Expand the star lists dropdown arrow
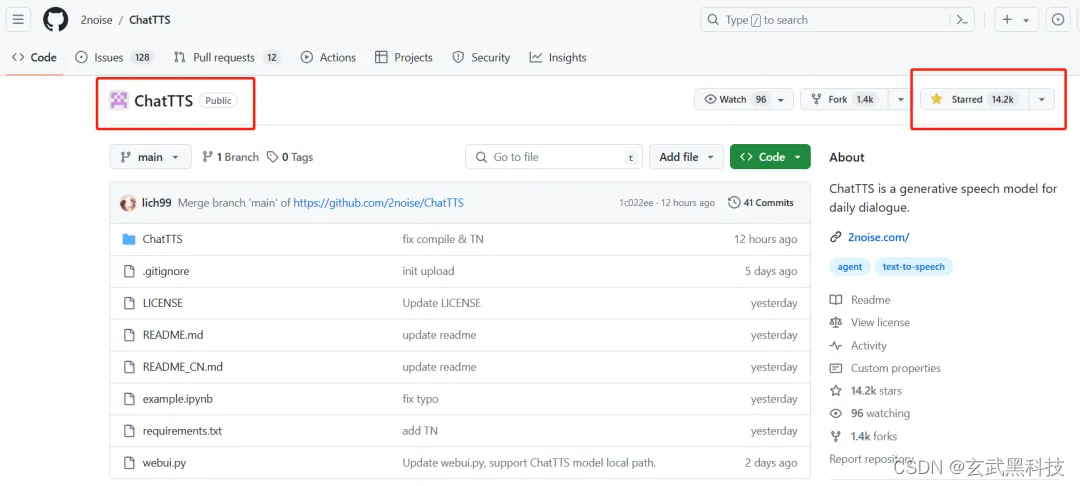The height and width of the screenshot is (486, 1080). tap(1041, 99)
